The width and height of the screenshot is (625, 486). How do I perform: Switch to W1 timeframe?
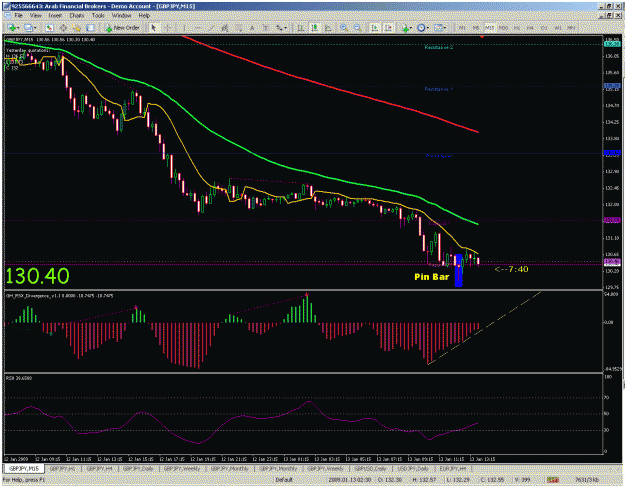[558, 28]
